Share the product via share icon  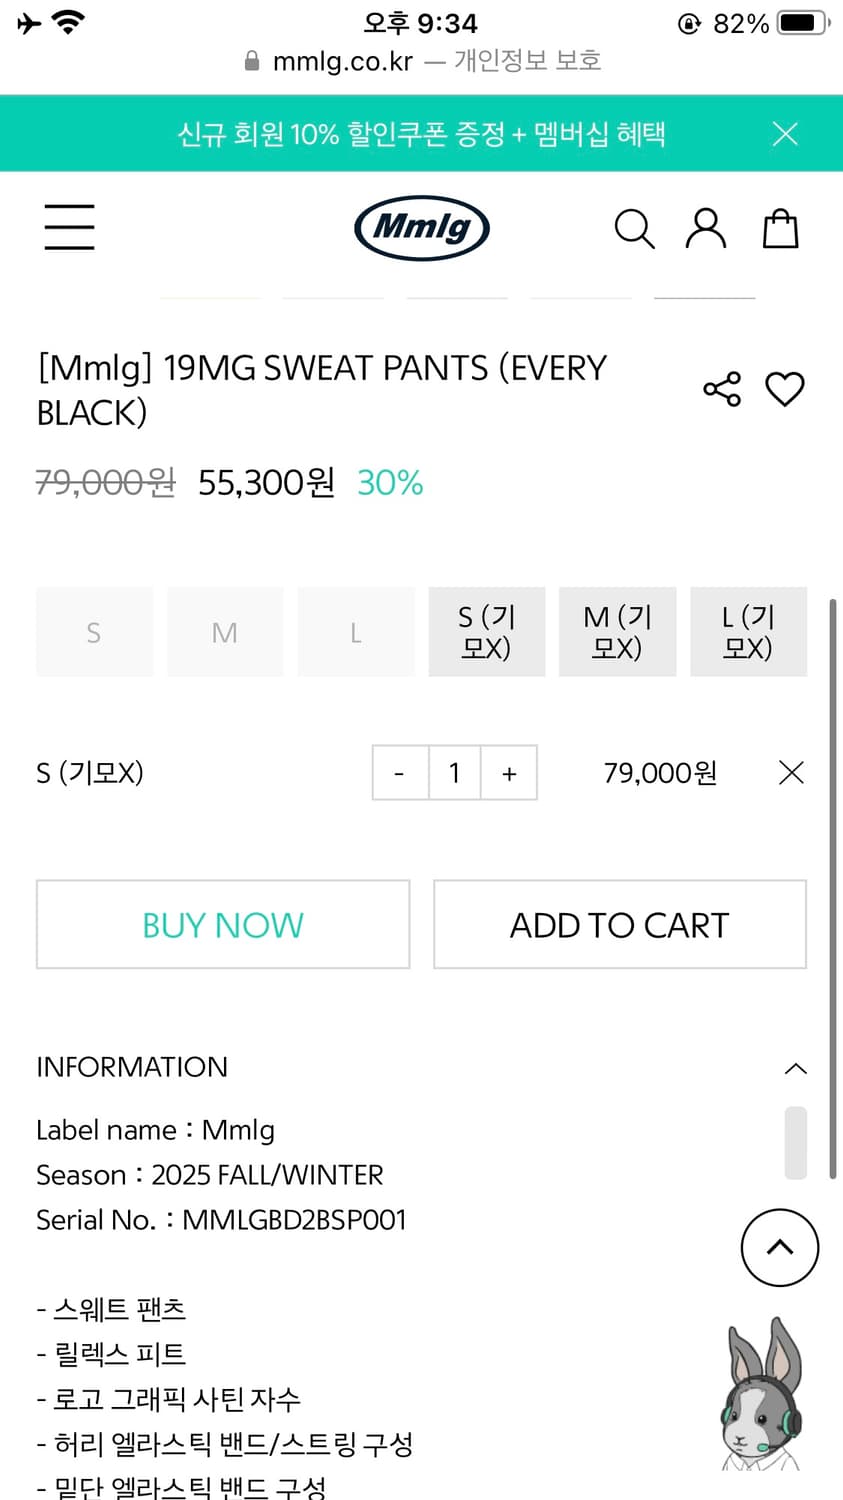722,389
